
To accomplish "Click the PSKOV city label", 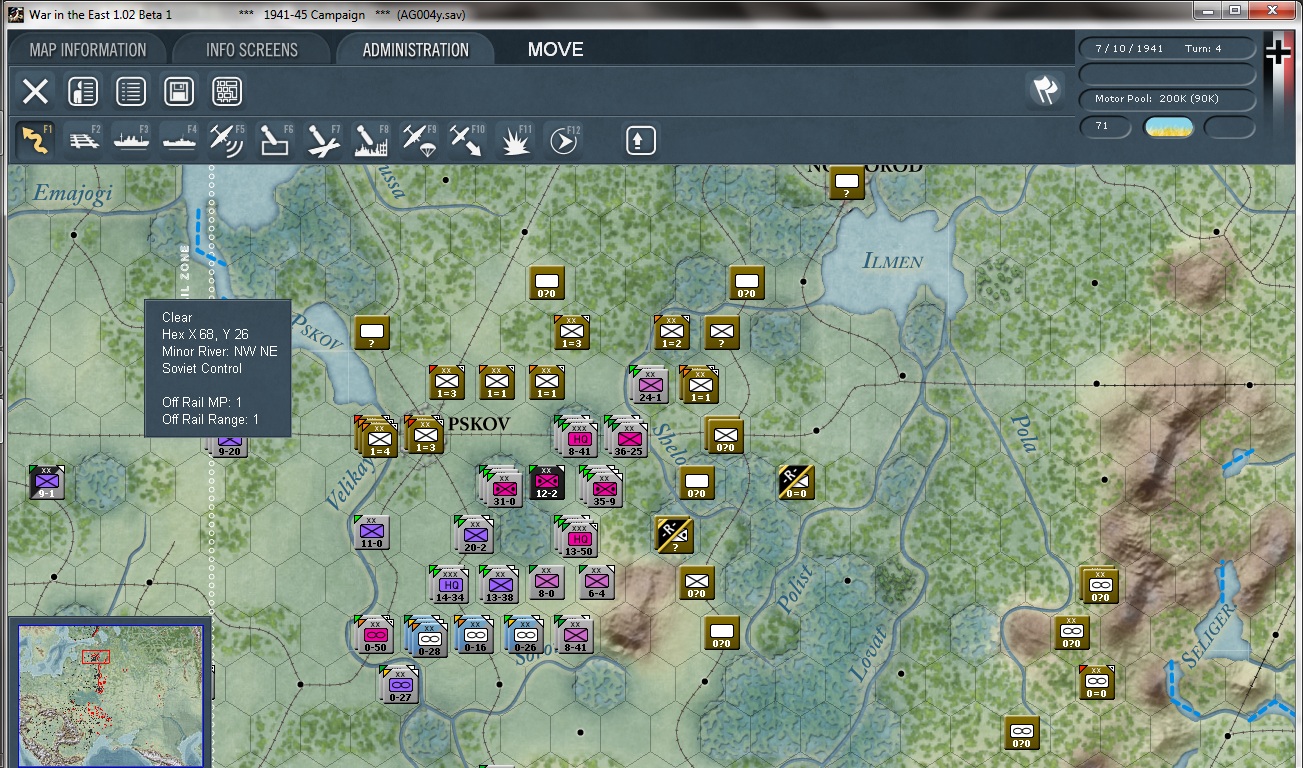I will pos(479,424).
